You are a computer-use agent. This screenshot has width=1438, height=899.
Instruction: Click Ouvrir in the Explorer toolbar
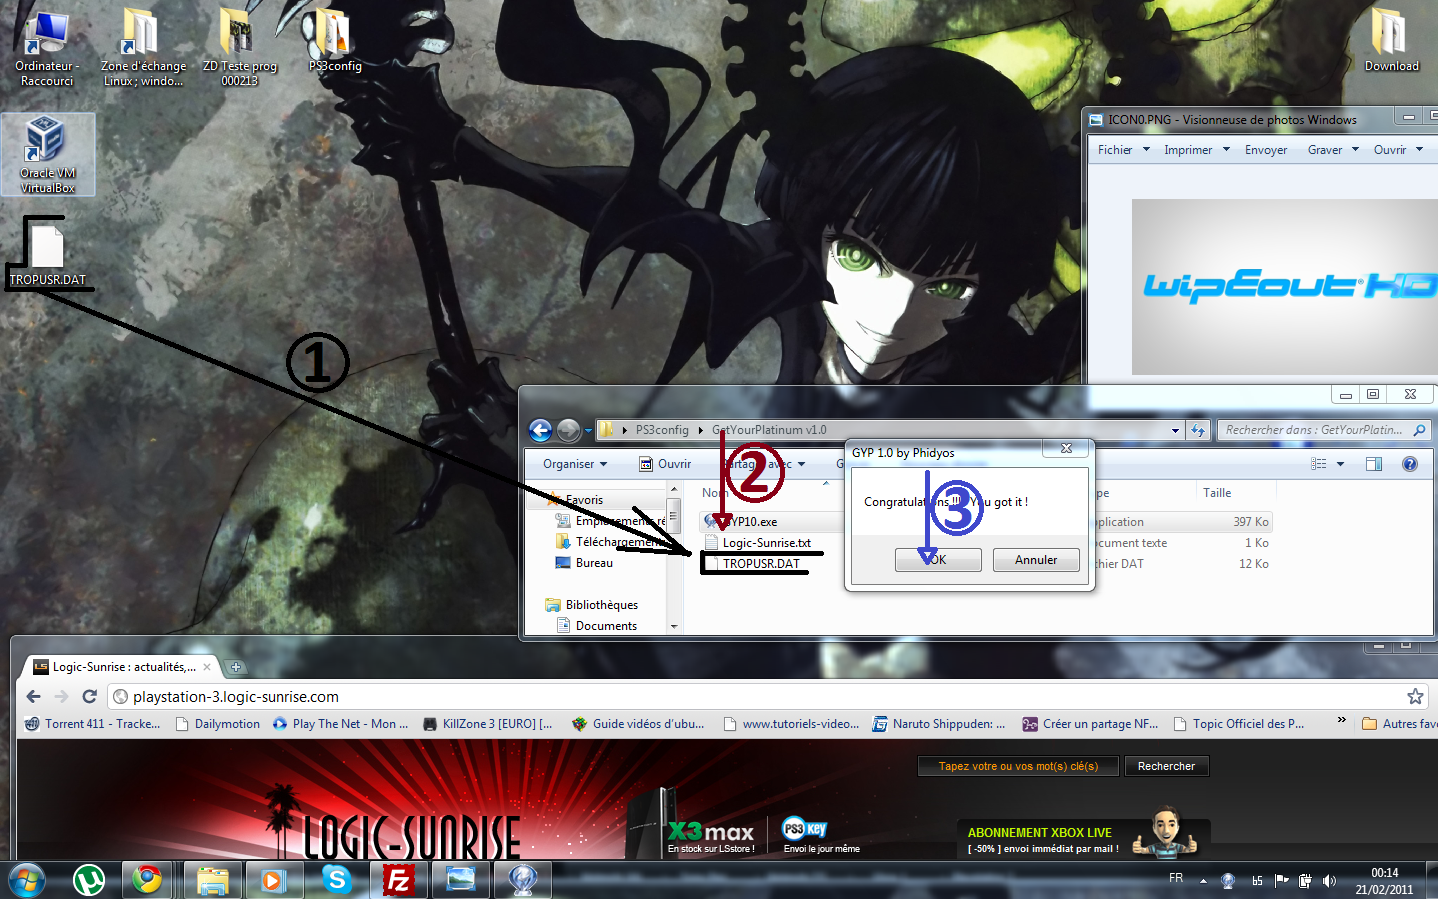(665, 464)
